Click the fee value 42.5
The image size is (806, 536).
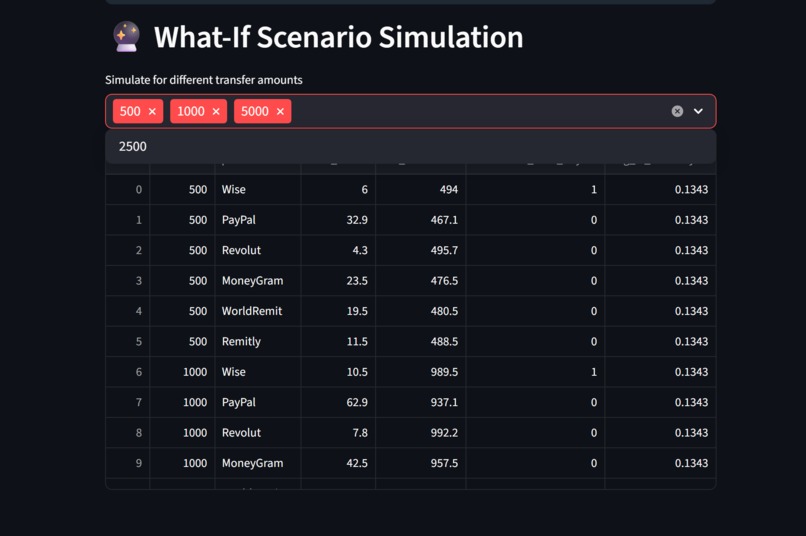[357, 463]
